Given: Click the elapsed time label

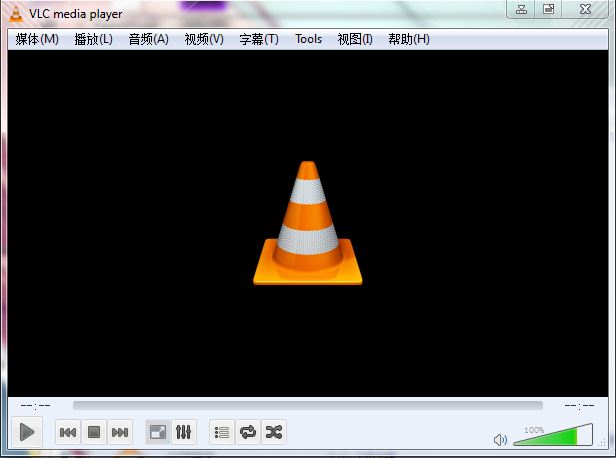Looking at the screenshot, I should click(36, 406).
